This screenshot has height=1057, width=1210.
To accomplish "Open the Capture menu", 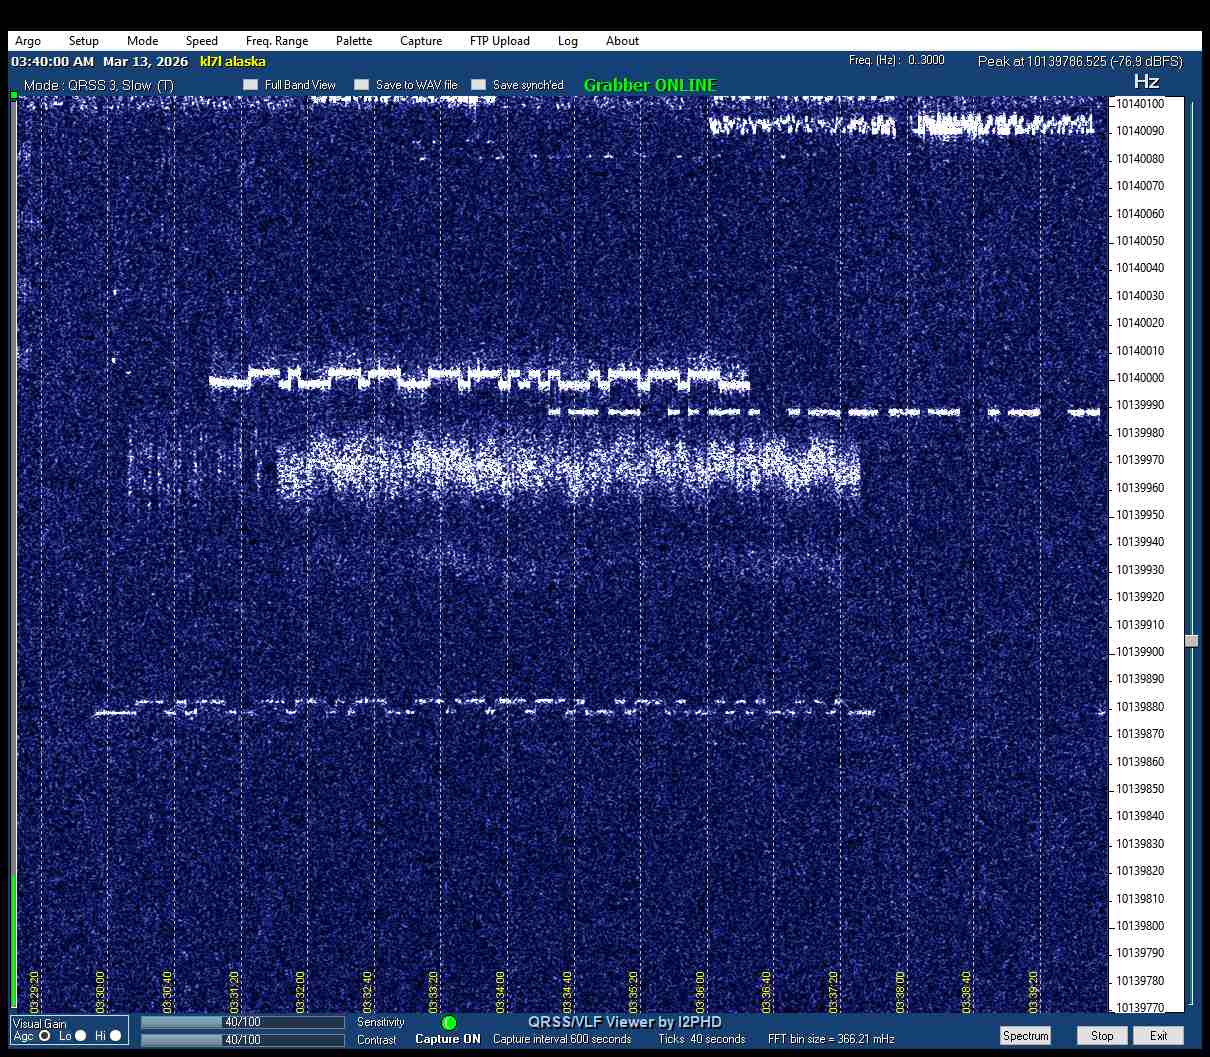I will 421,41.
